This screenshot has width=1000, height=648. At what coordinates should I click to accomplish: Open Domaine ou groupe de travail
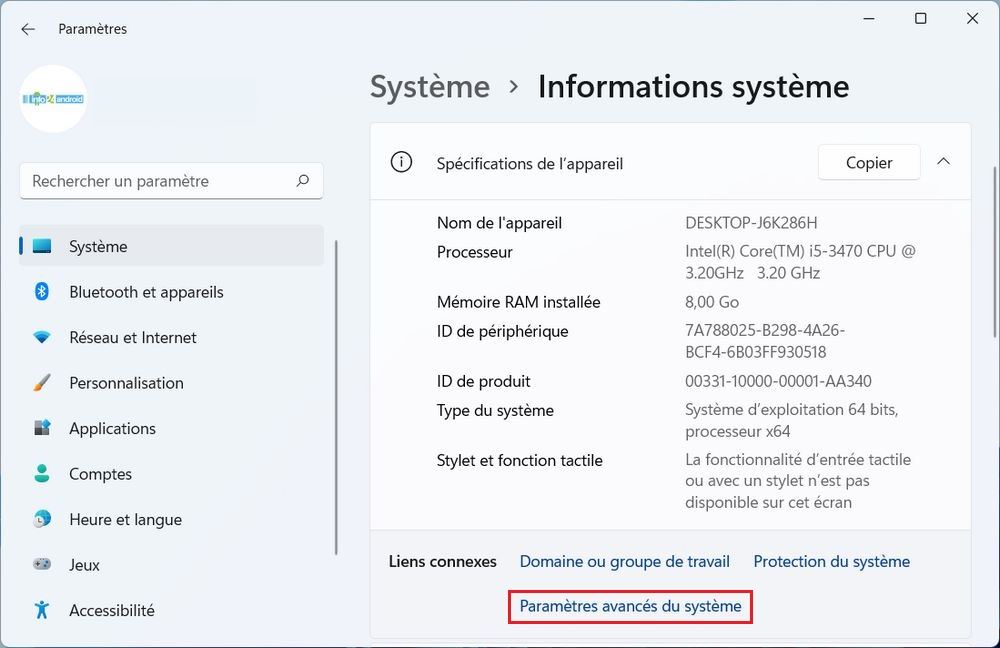pos(624,561)
